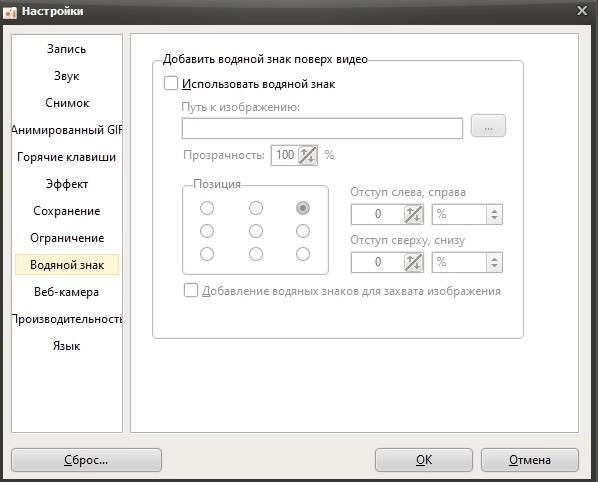Viewport: 598px width, 482px height.
Task: Open the Звук settings section
Action: point(67,76)
